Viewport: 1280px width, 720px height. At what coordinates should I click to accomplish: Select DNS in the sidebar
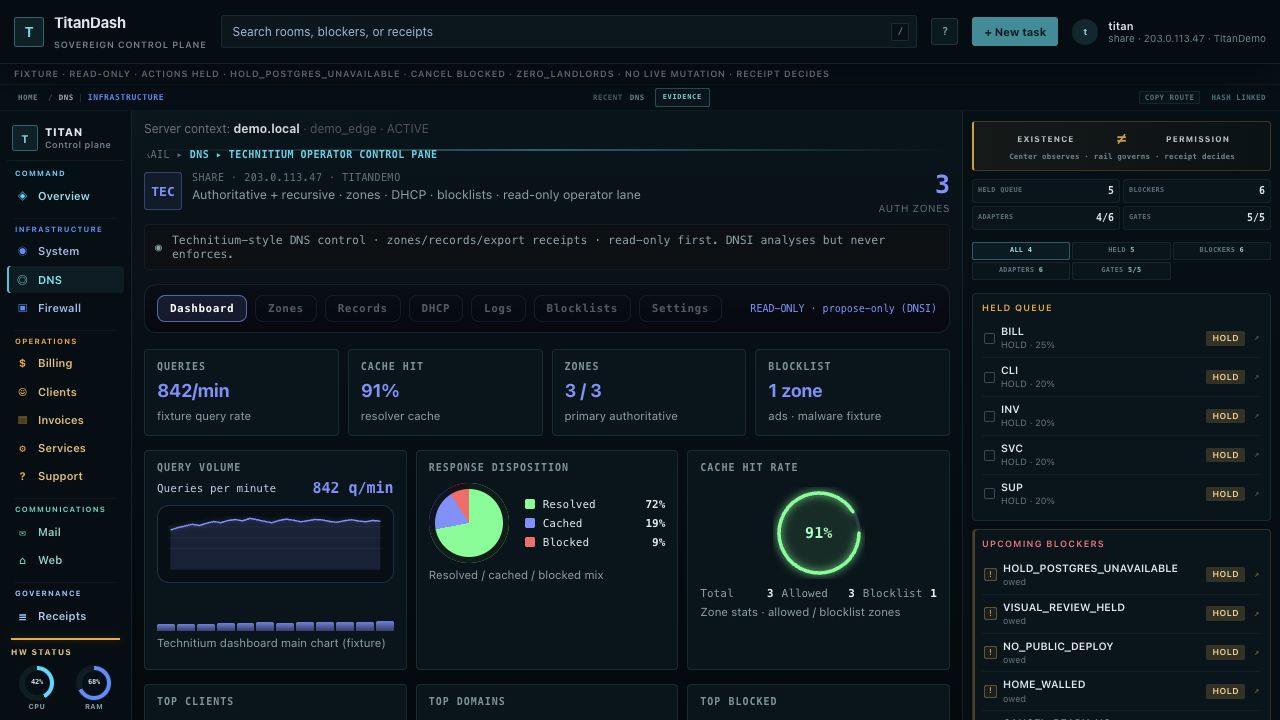click(x=66, y=280)
